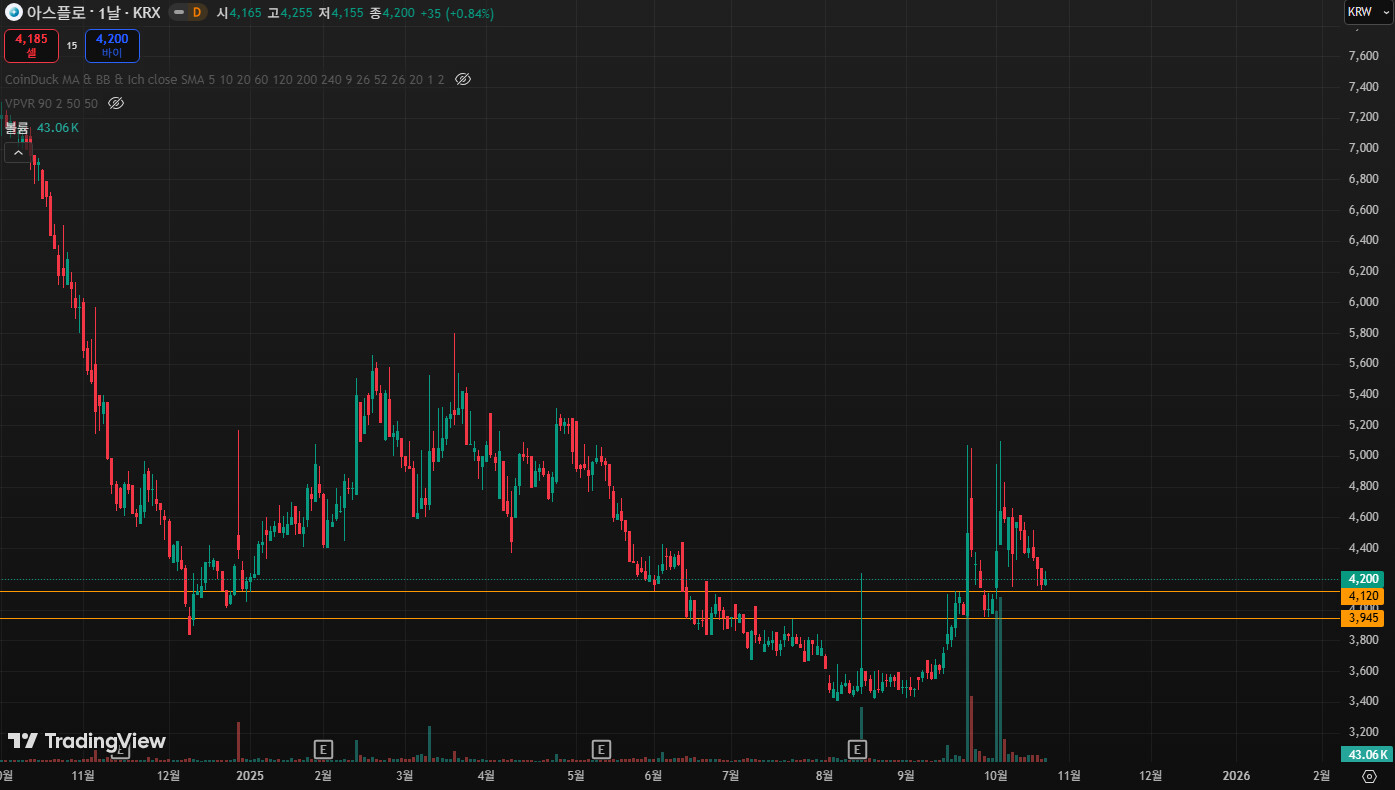Click the 아스플로 symbol logo icon
Screen dimensions: 1395x790
point(14,13)
